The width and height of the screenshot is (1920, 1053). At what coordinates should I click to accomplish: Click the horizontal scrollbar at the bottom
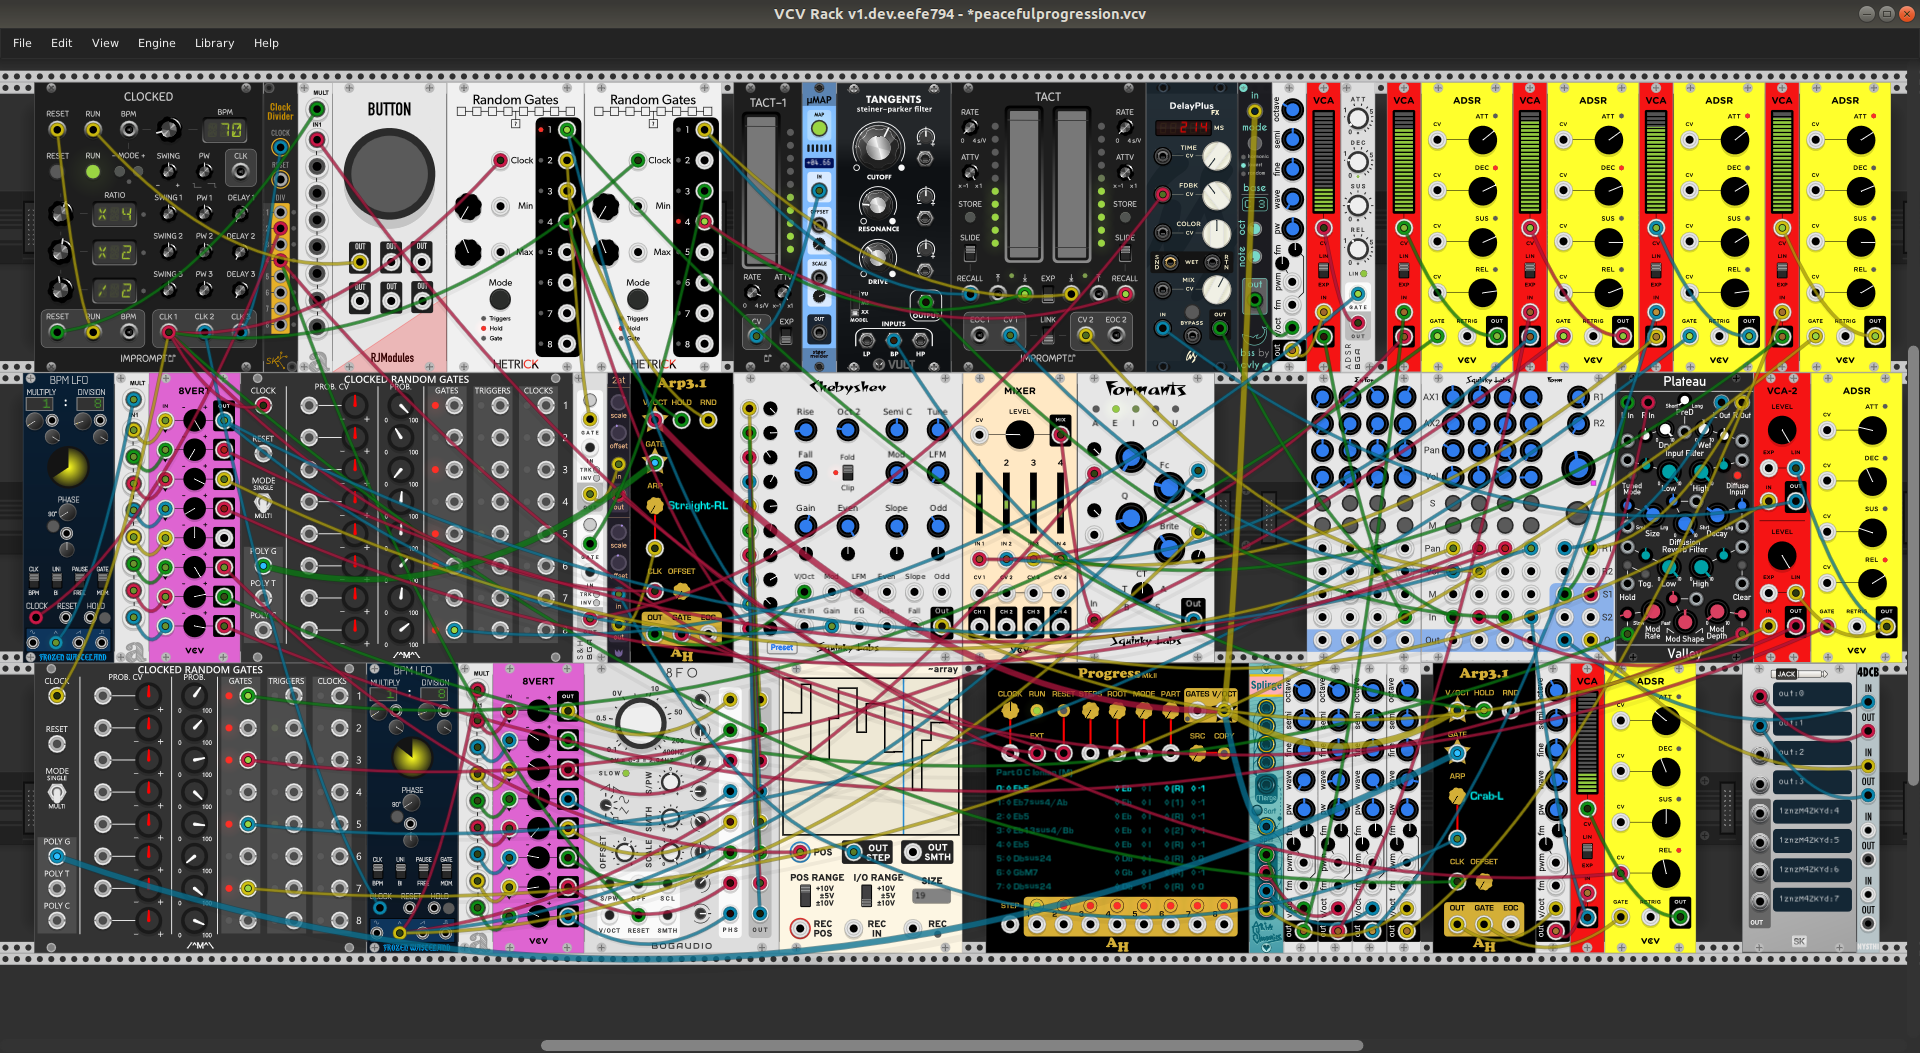951,1046
